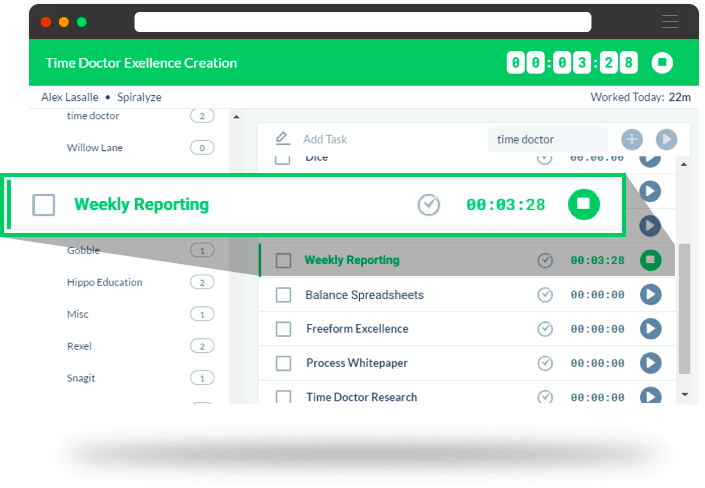Viewport: 705px width, 488px height.
Task: Click the task list scroll down arrow
Action: (684, 394)
